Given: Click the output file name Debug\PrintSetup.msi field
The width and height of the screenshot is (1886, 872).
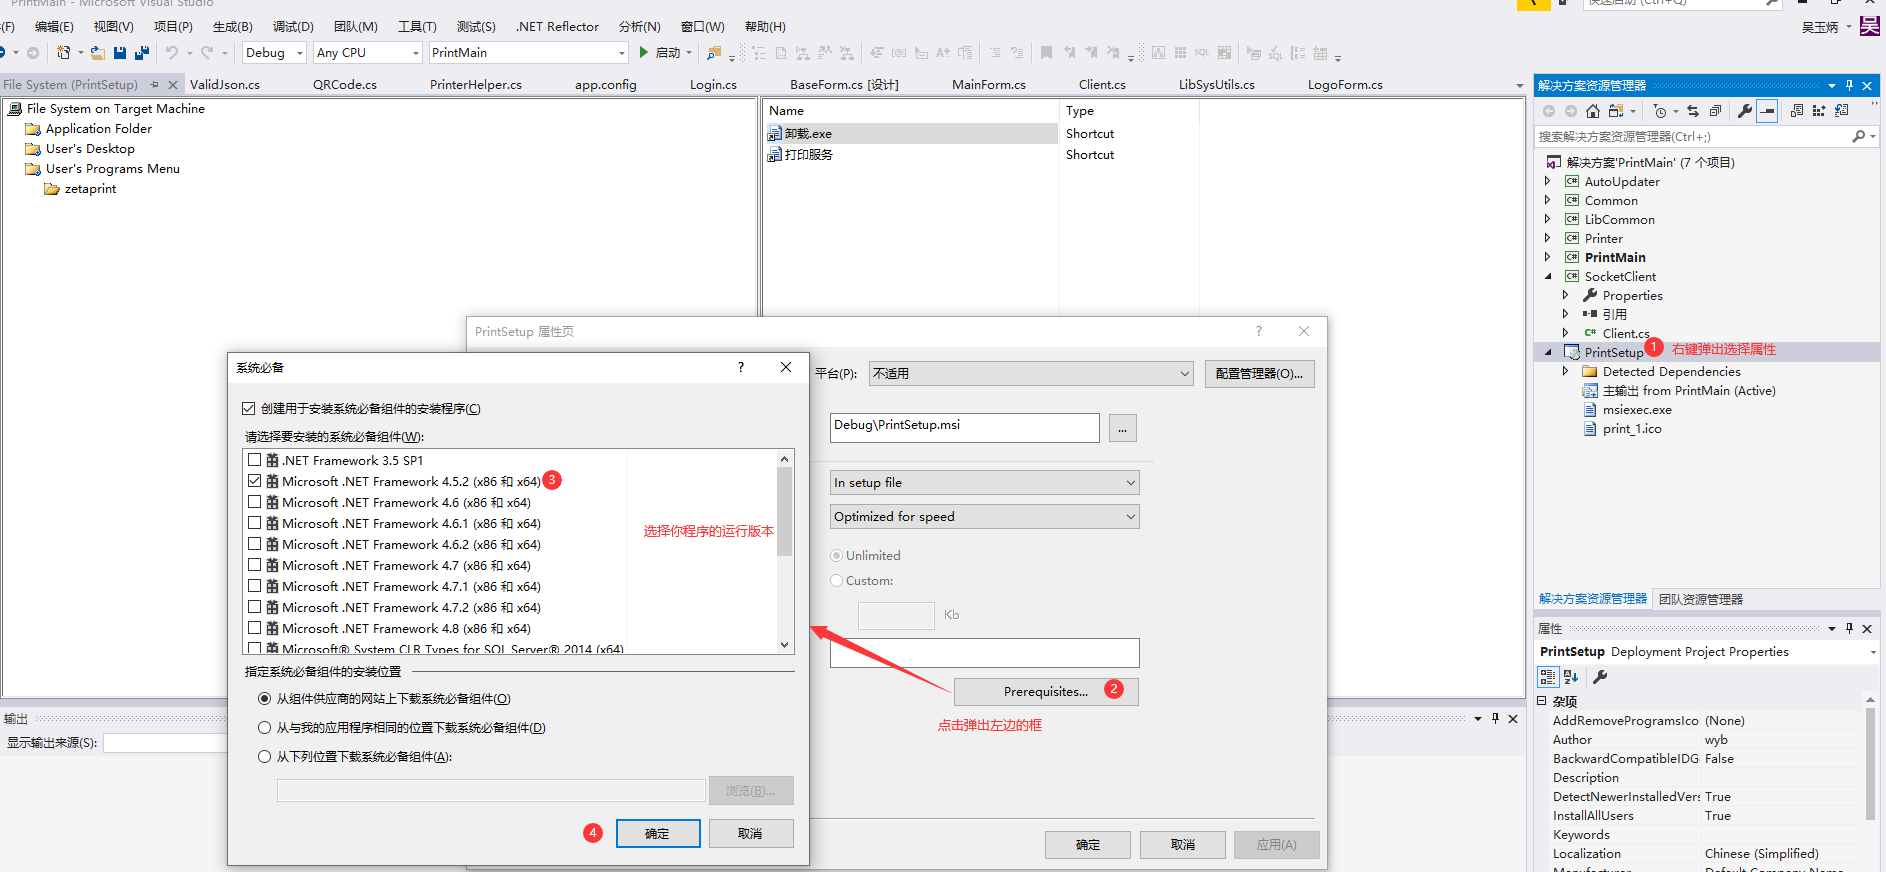Looking at the screenshot, I should pos(965,428).
